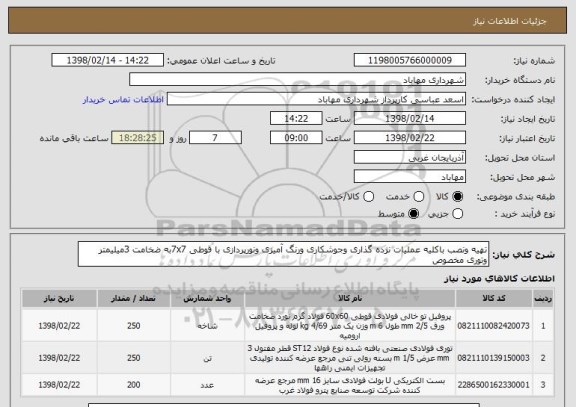576x407 pixels.
Task: Choose the متوسط purchase type radio
Action: [x=414, y=214]
